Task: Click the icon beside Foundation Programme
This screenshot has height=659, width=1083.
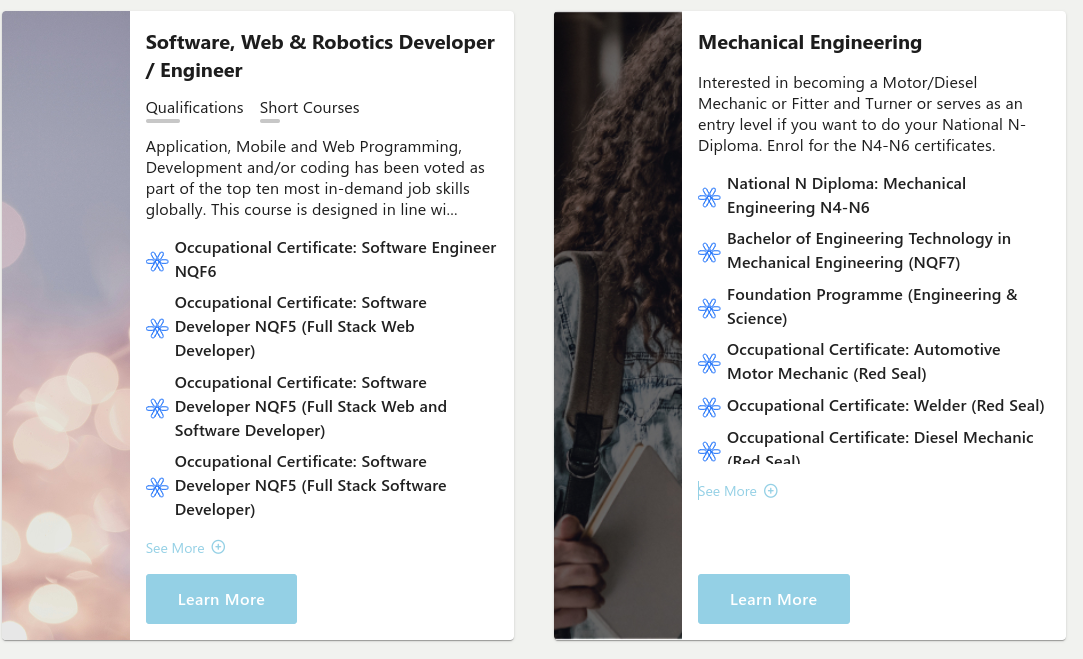Action: pos(709,307)
